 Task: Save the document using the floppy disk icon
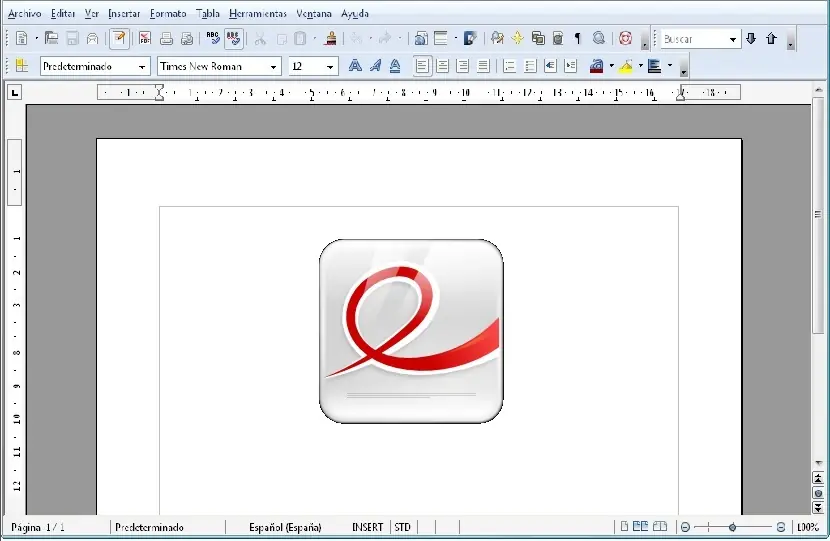(x=72, y=39)
